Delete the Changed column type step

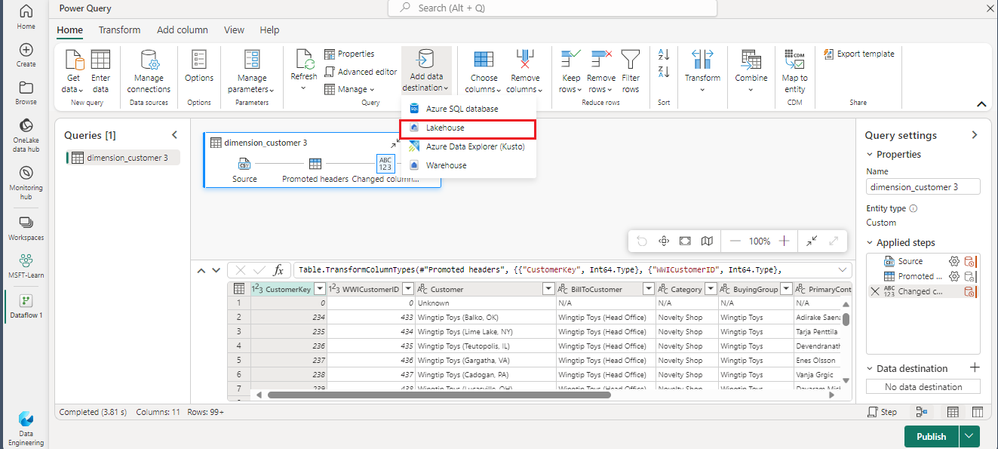[875, 292]
